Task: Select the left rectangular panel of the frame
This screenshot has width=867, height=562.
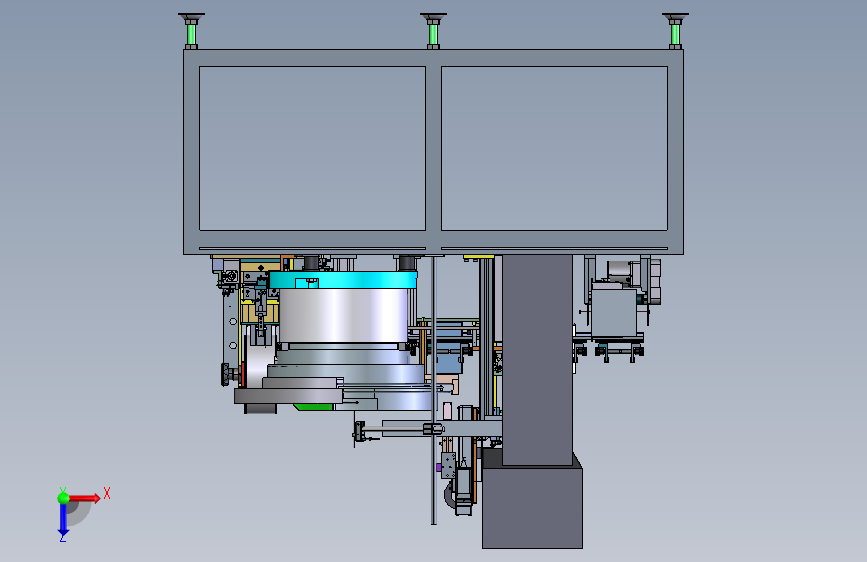Action: 312,148
